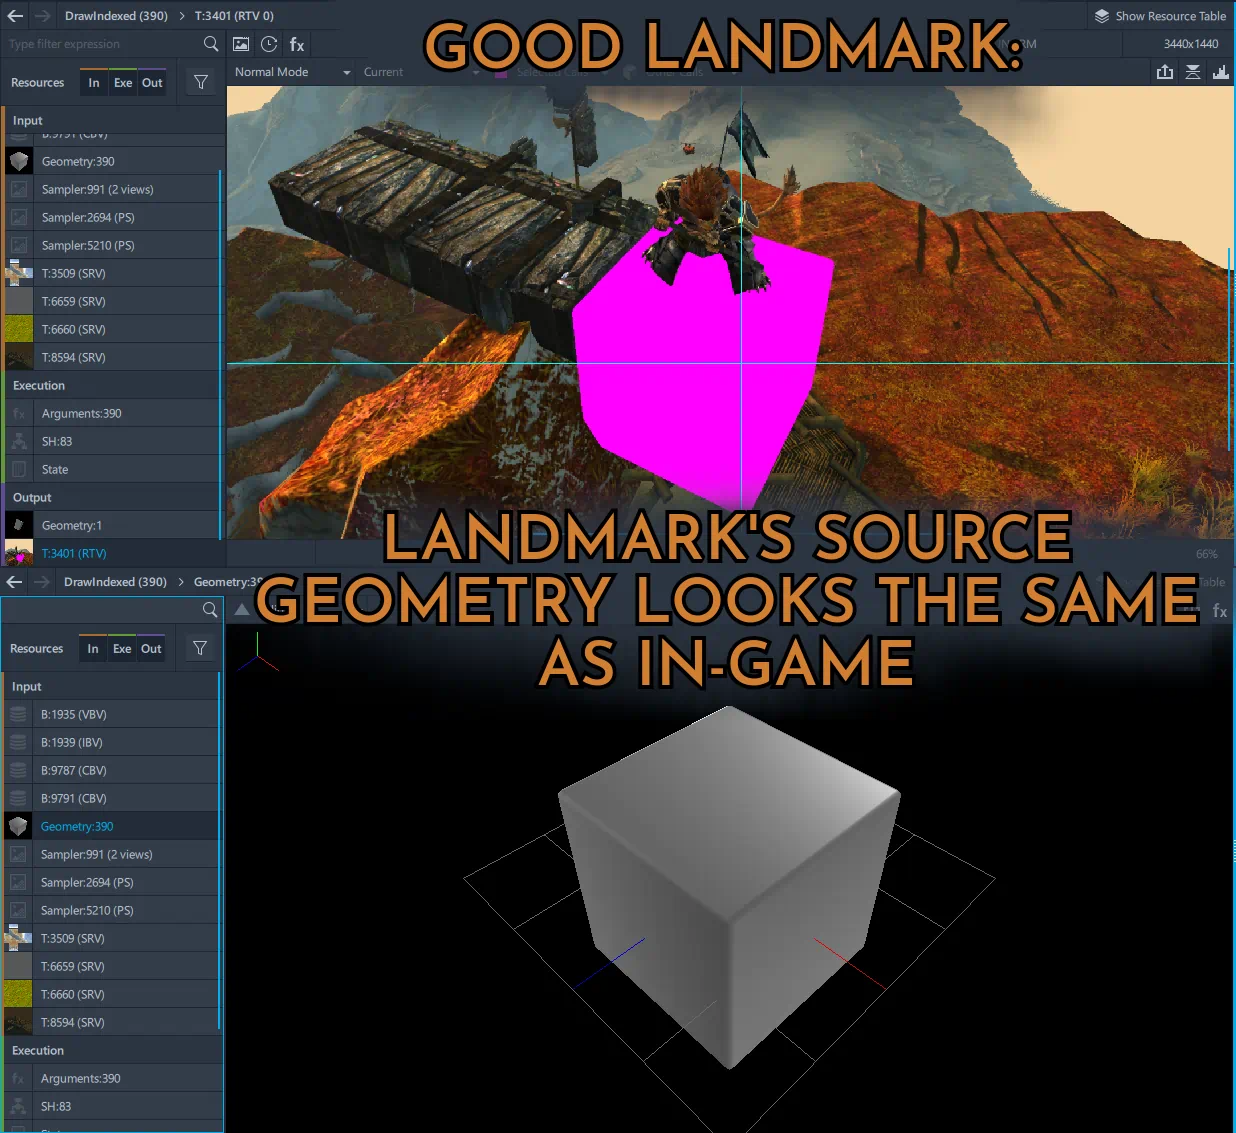The image size is (1236, 1133).
Task: Click the triangle expander in the lower viewport toolbar
Action: [242, 609]
